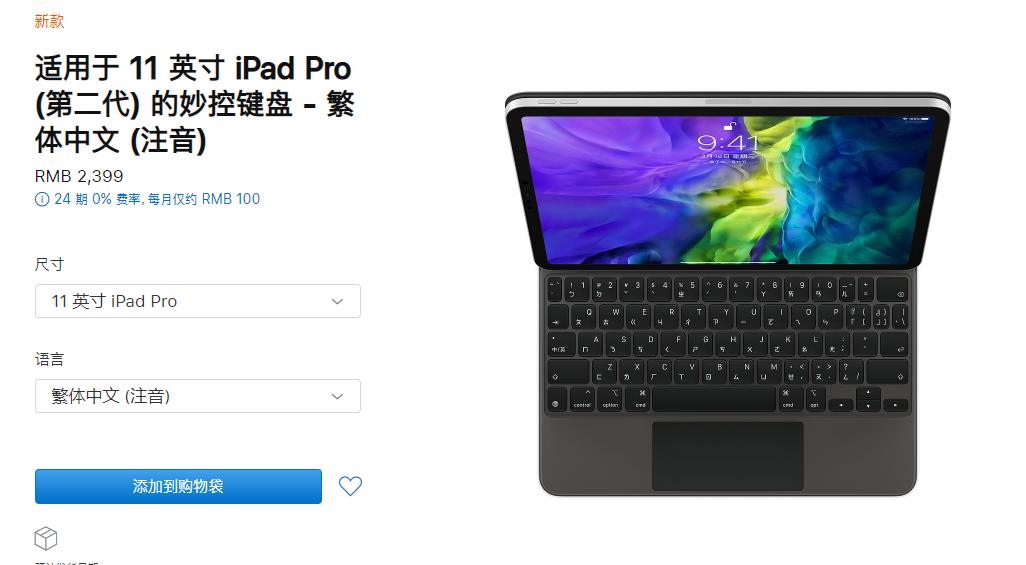Screen dimensions: 1026x565
Task: Click the lock icon on the iPad screen
Action: (x=729, y=126)
